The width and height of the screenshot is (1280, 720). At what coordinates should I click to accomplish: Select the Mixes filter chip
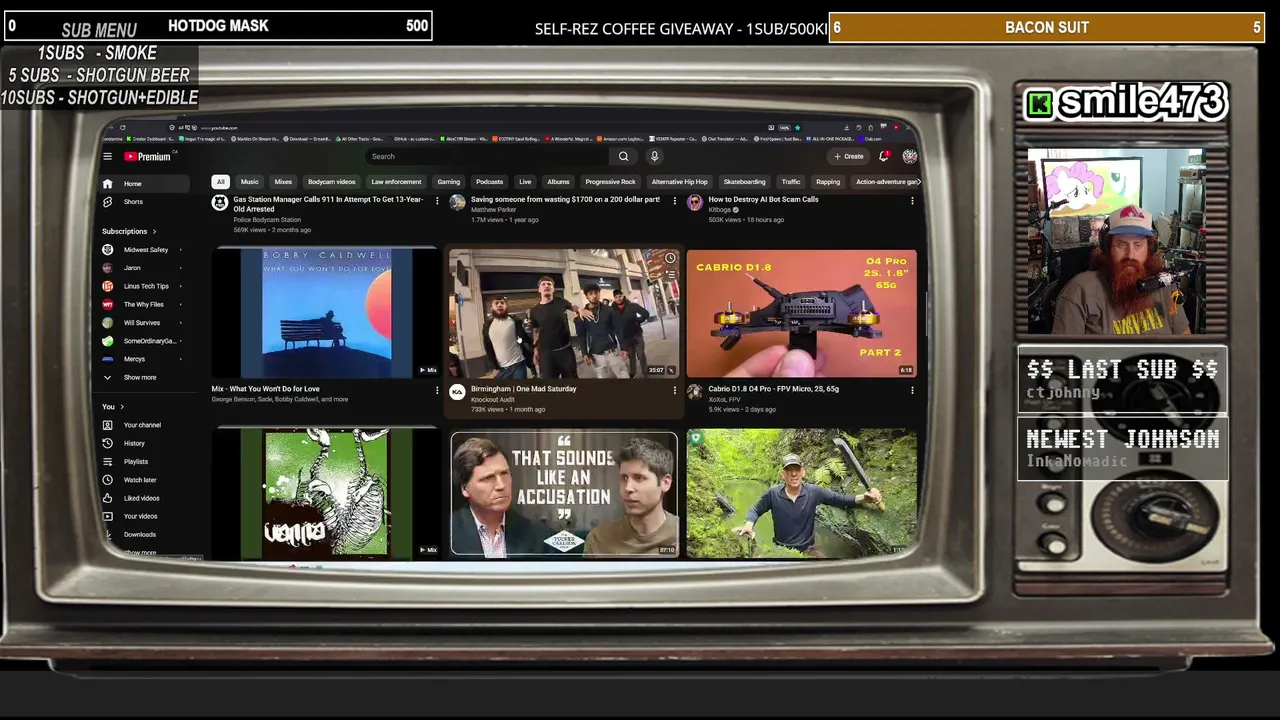tap(283, 182)
